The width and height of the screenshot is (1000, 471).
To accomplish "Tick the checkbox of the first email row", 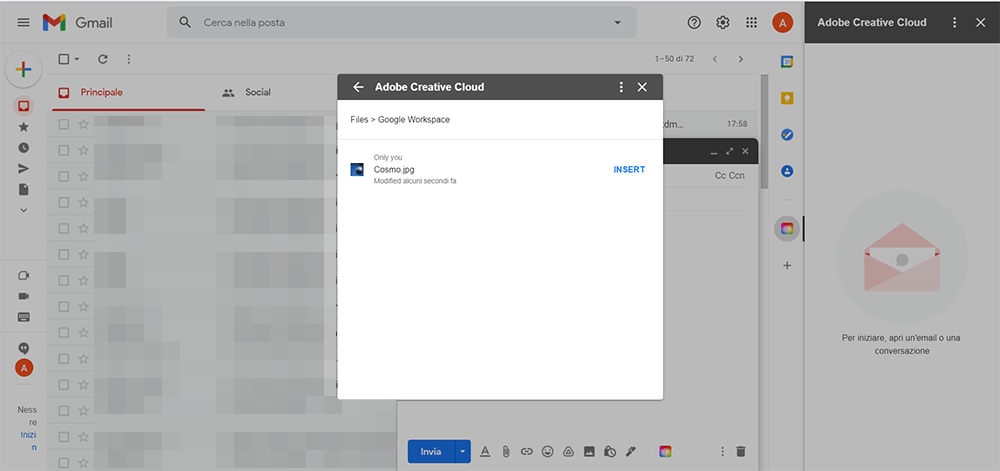I will [x=64, y=124].
